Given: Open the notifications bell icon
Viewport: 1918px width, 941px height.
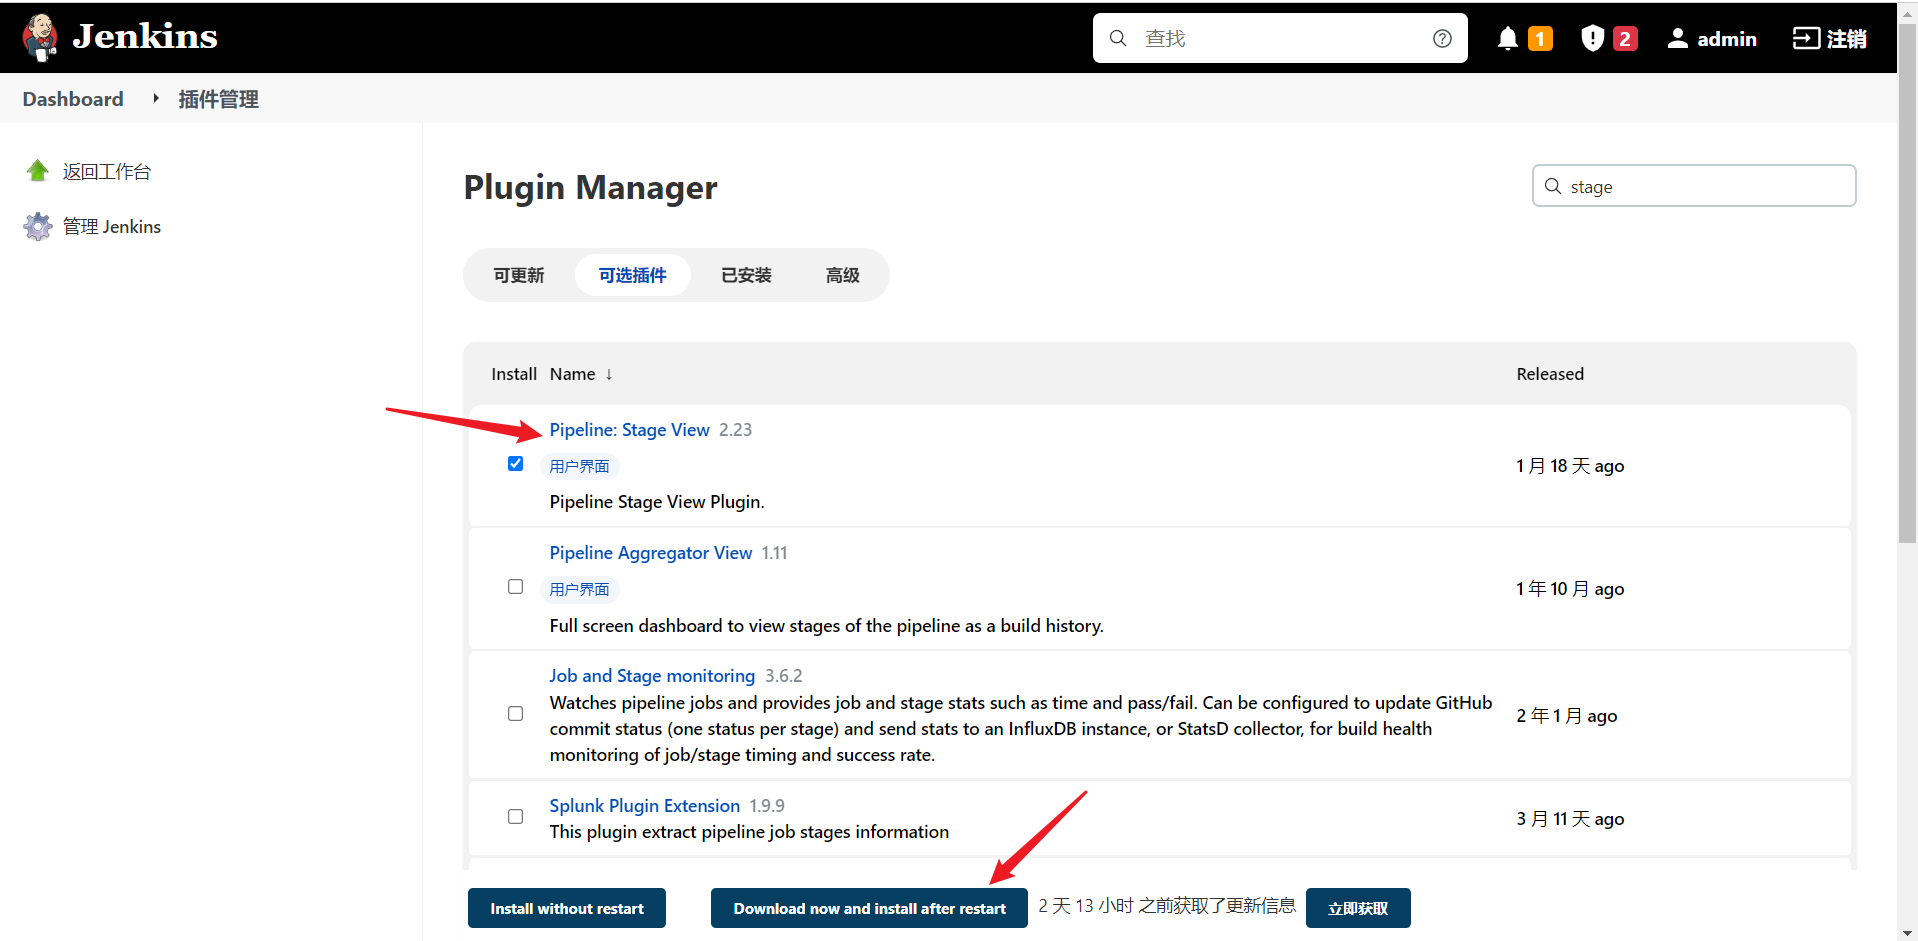Looking at the screenshot, I should 1507,38.
